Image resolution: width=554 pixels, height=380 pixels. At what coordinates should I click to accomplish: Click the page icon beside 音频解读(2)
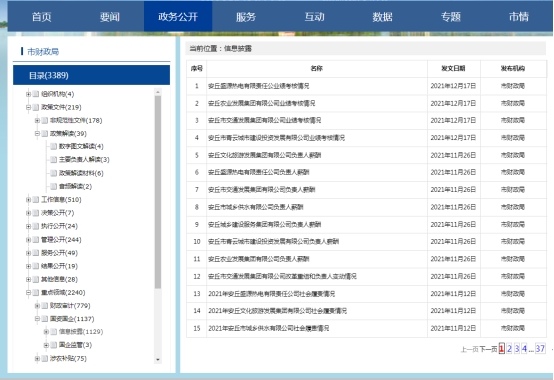(53, 186)
